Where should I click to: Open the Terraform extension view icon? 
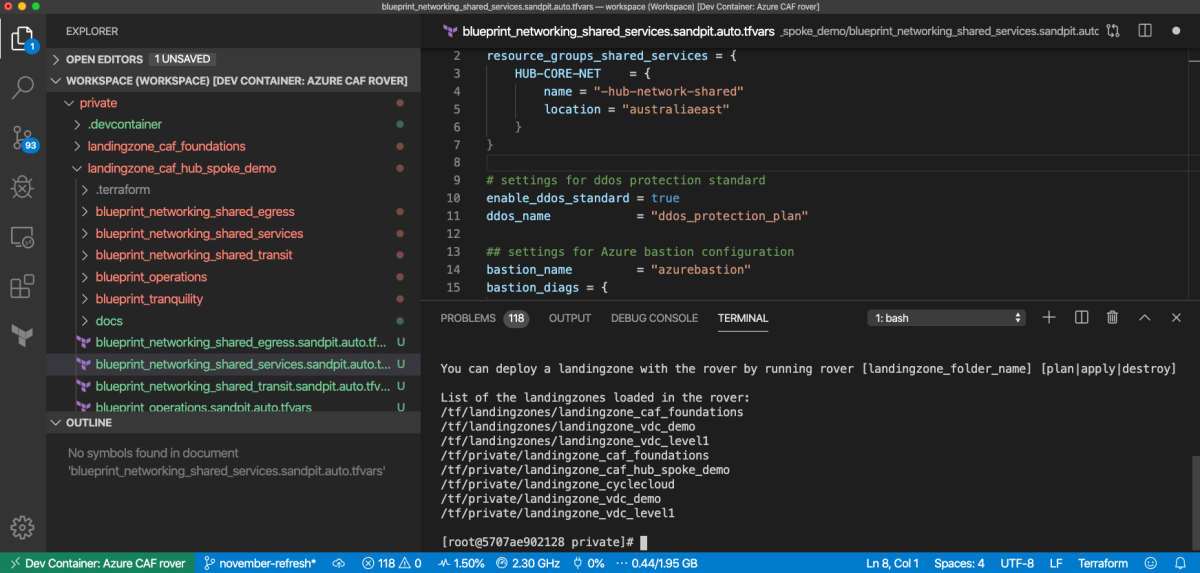[22, 335]
